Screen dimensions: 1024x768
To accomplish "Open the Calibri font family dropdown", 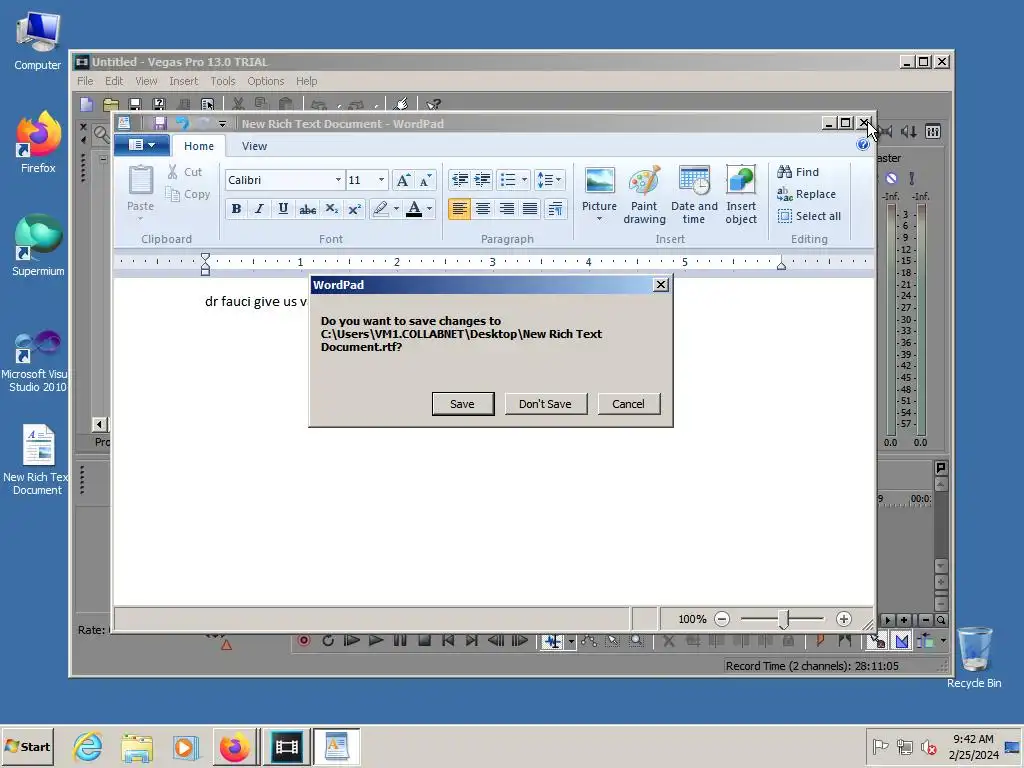I will [338, 180].
